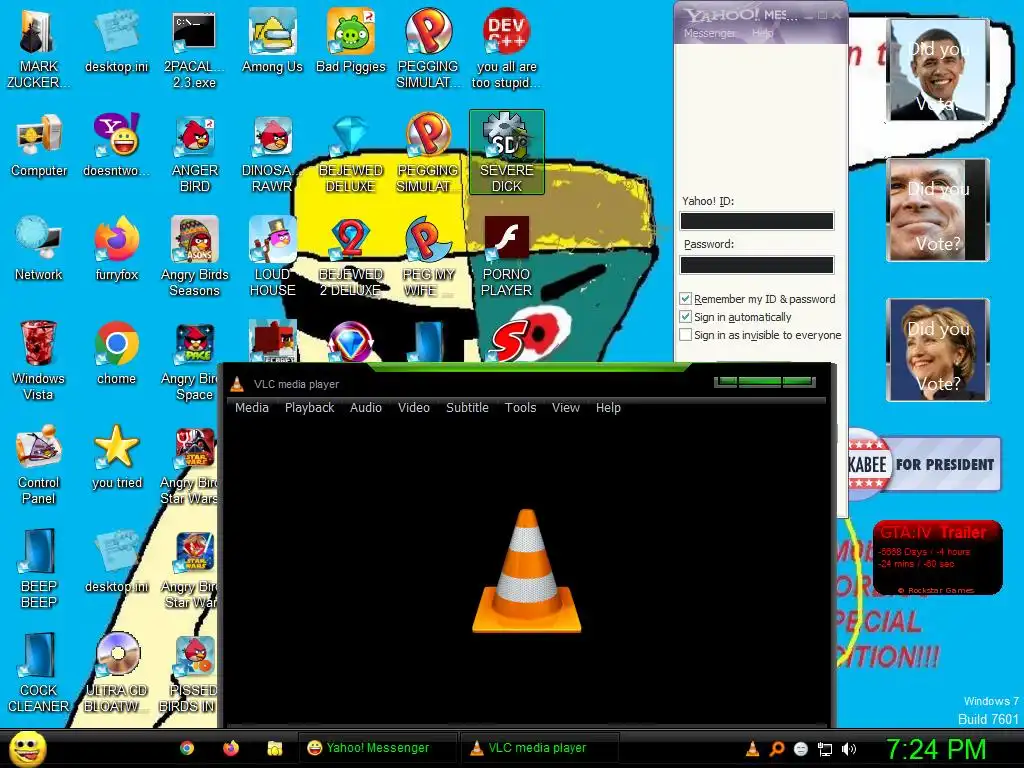Open the doesntwo Yahoo desktop icon

pyautogui.click(x=117, y=146)
